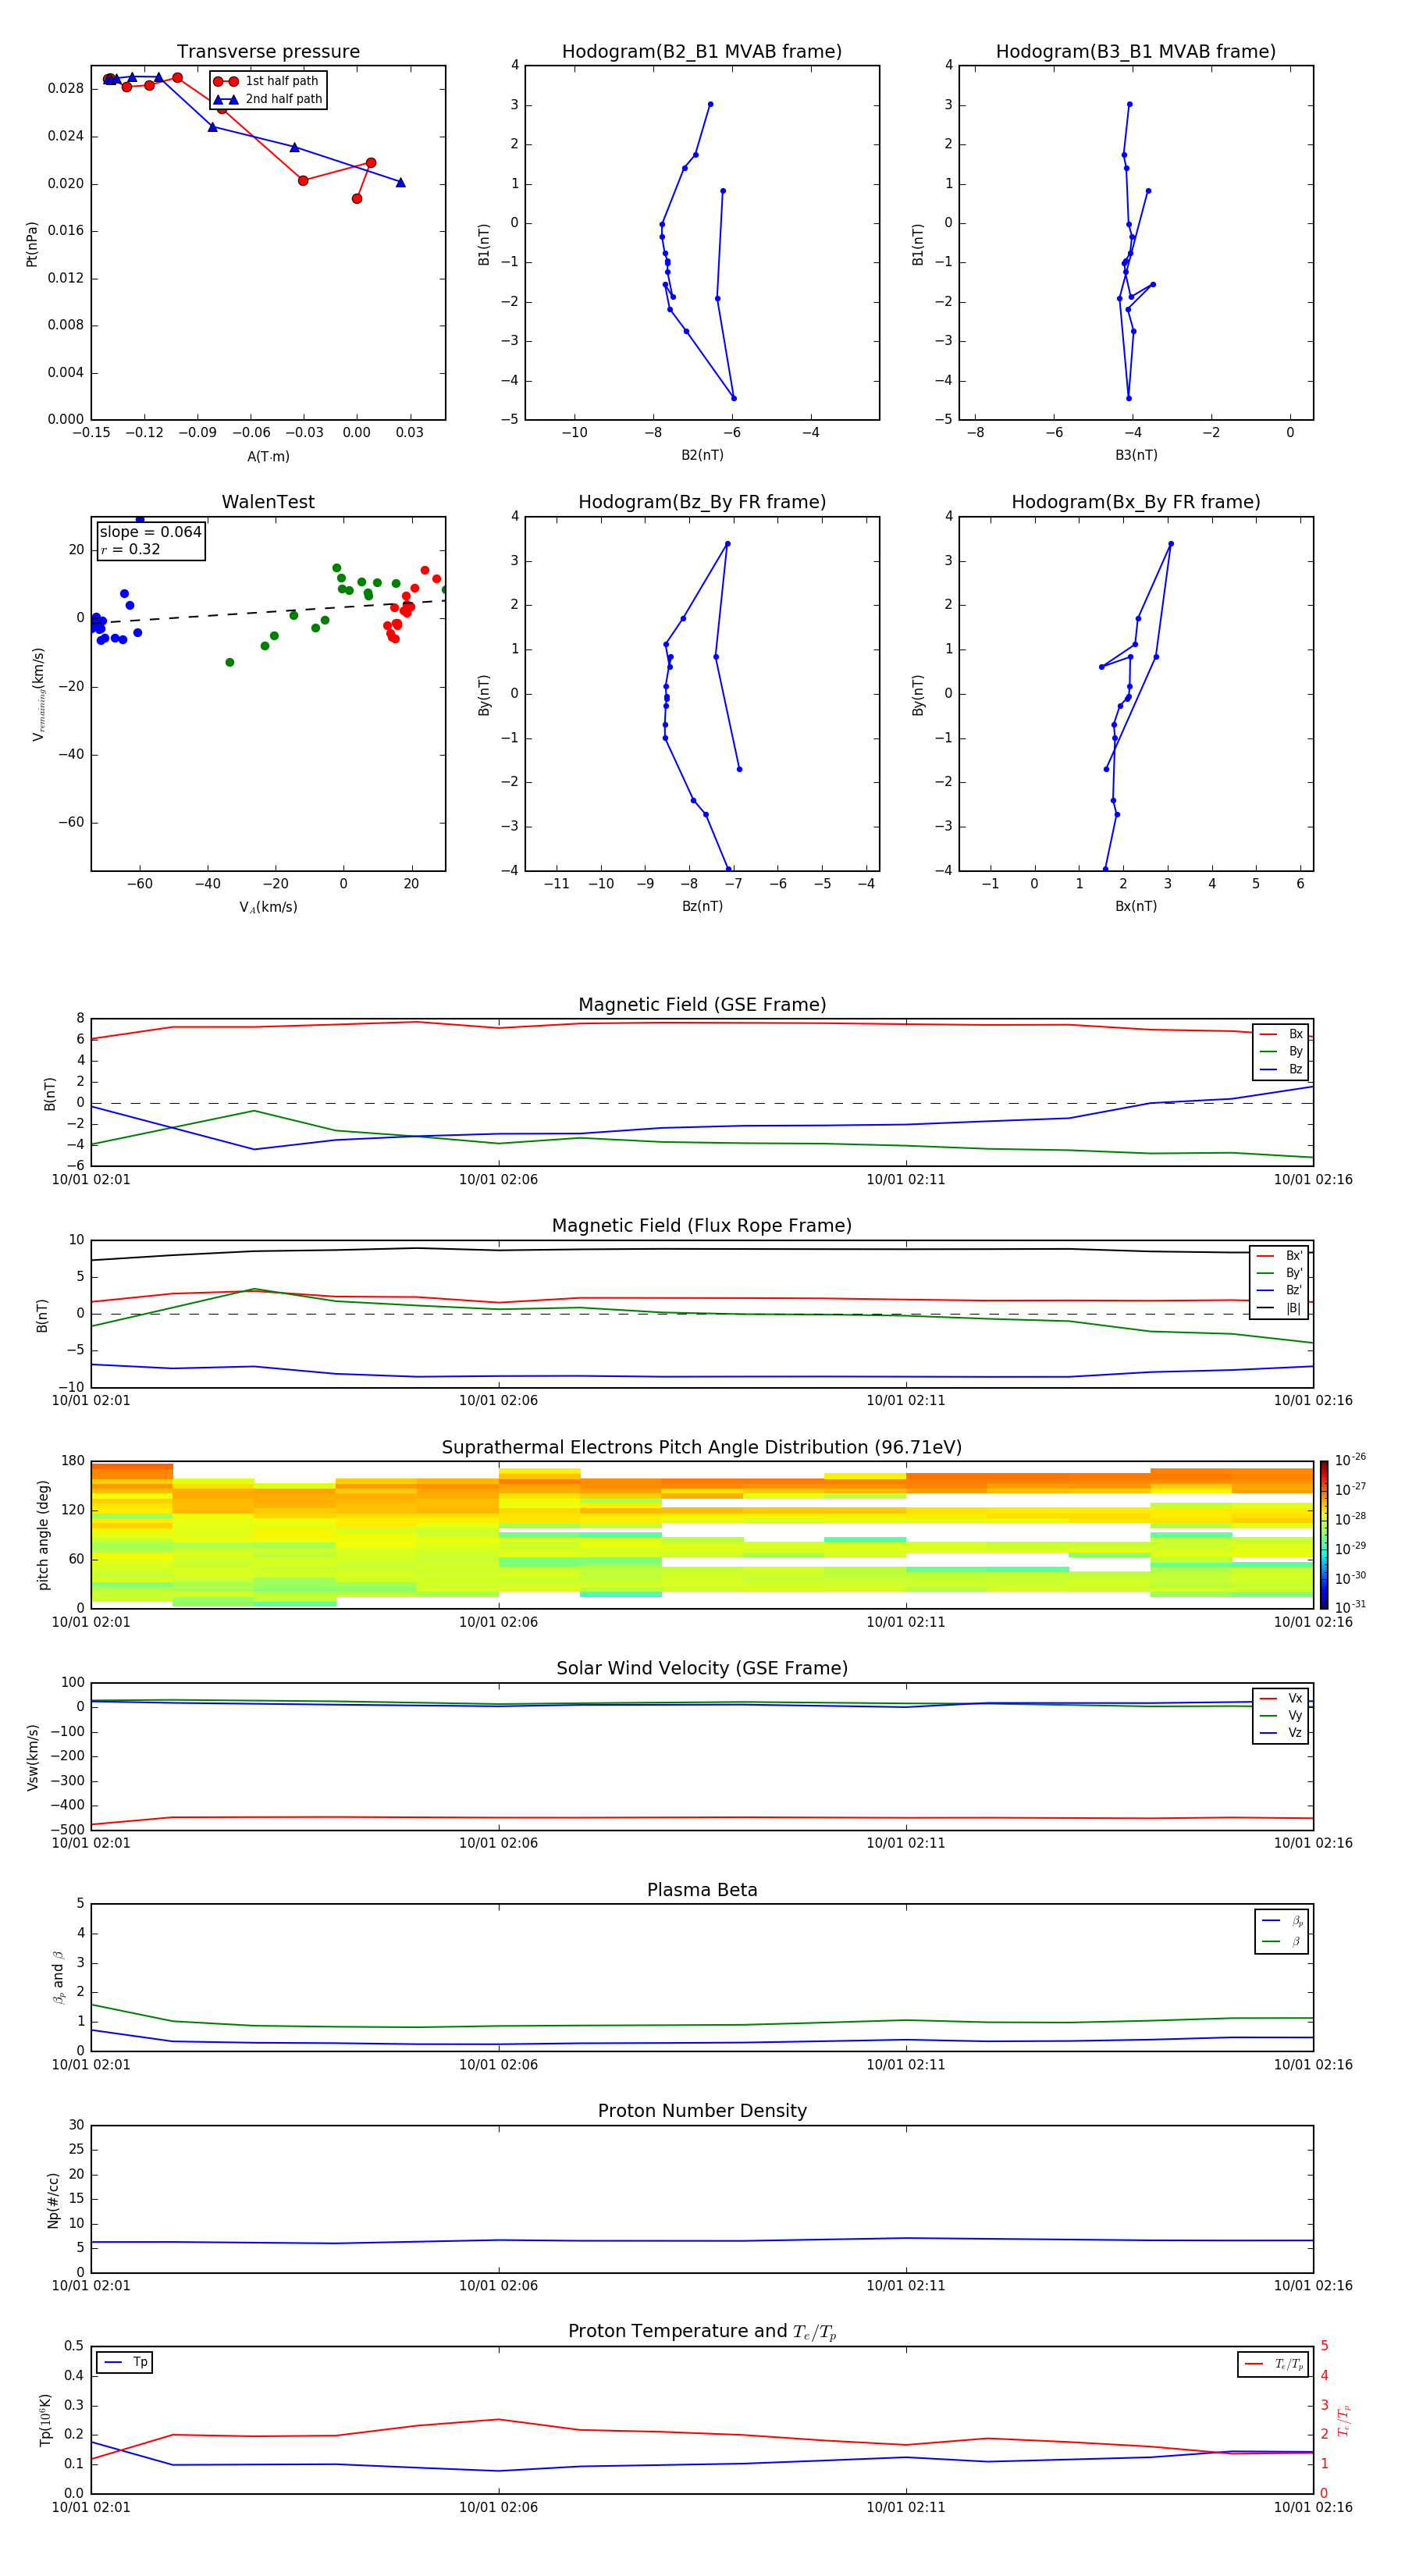The image size is (1405, 2576).
Task: Click the "Vx" velocity legend entry
Action: tap(1281, 1698)
